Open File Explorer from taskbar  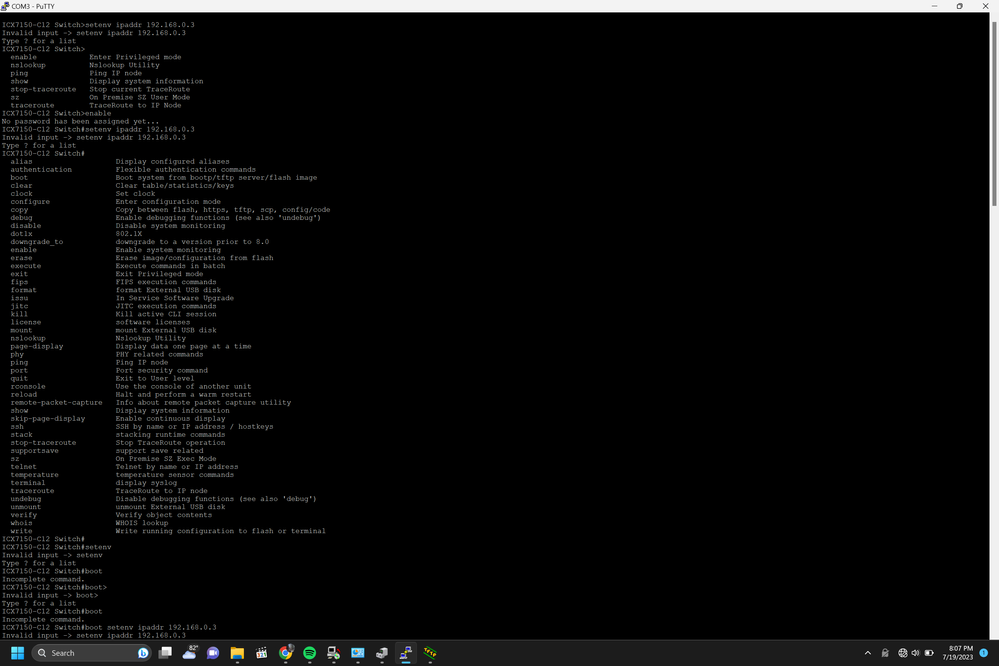tap(237, 653)
